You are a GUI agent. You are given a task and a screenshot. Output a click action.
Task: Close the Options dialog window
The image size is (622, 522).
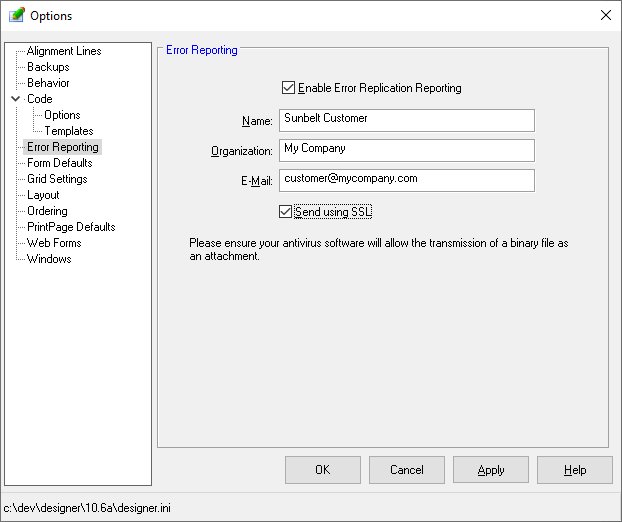pos(605,16)
